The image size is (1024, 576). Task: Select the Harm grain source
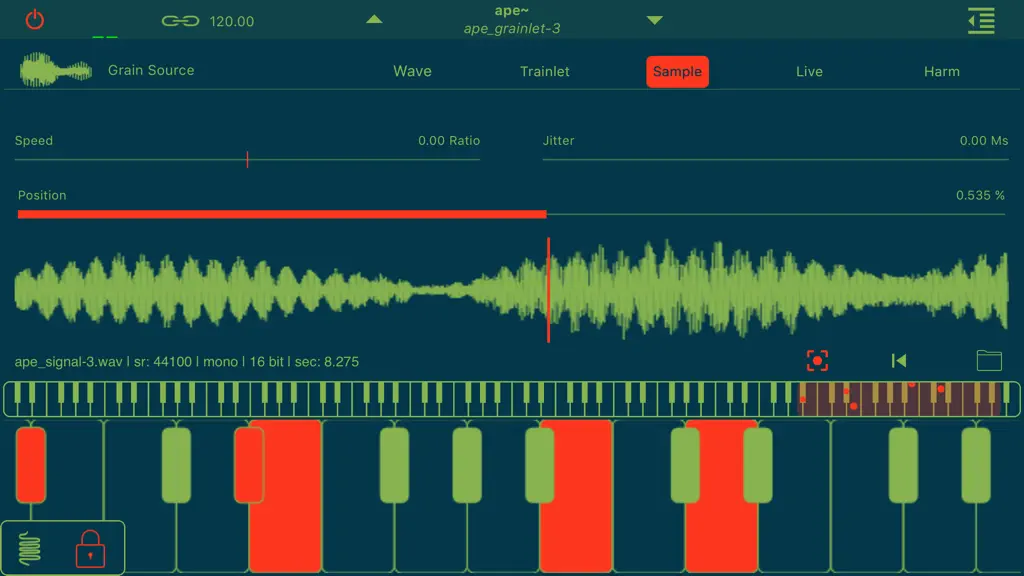click(942, 71)
